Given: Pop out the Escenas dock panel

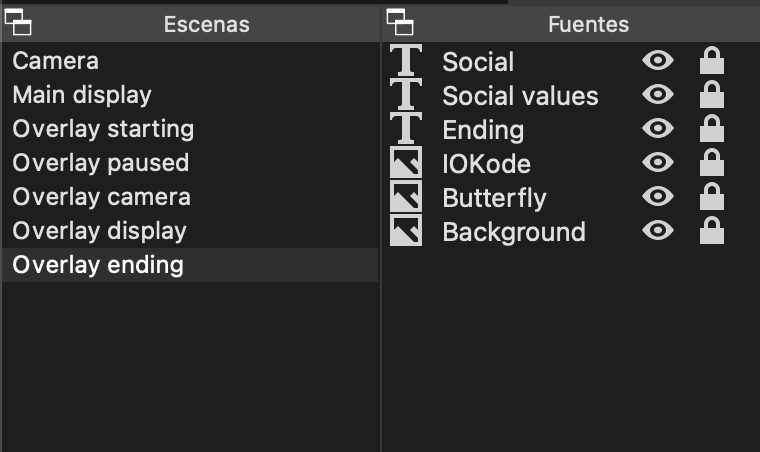Looking at the screenshot, I should (x=19, y=23).
